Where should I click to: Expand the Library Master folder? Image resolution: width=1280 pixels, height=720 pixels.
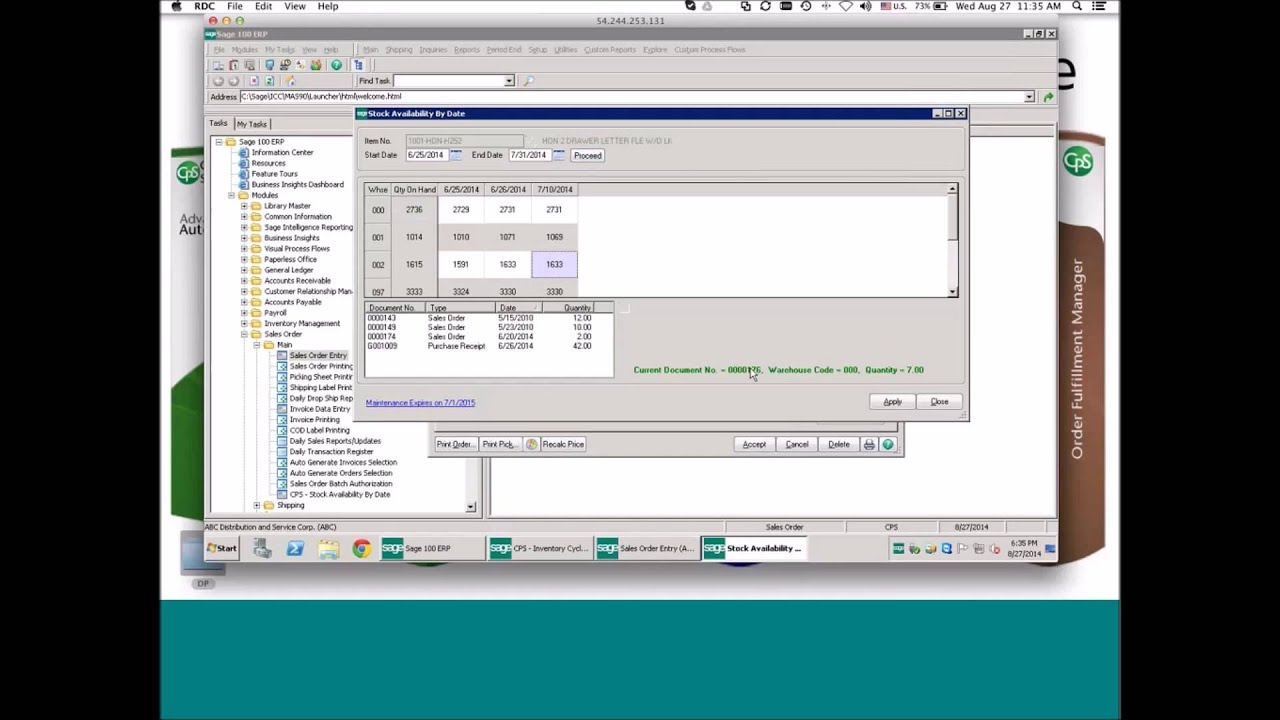click(x=244, y=206)
